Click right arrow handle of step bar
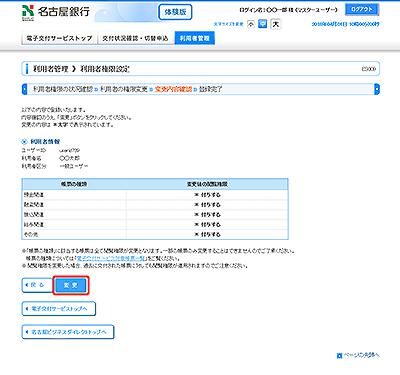This screenshot has height=375, width=400. click(377, 89)
